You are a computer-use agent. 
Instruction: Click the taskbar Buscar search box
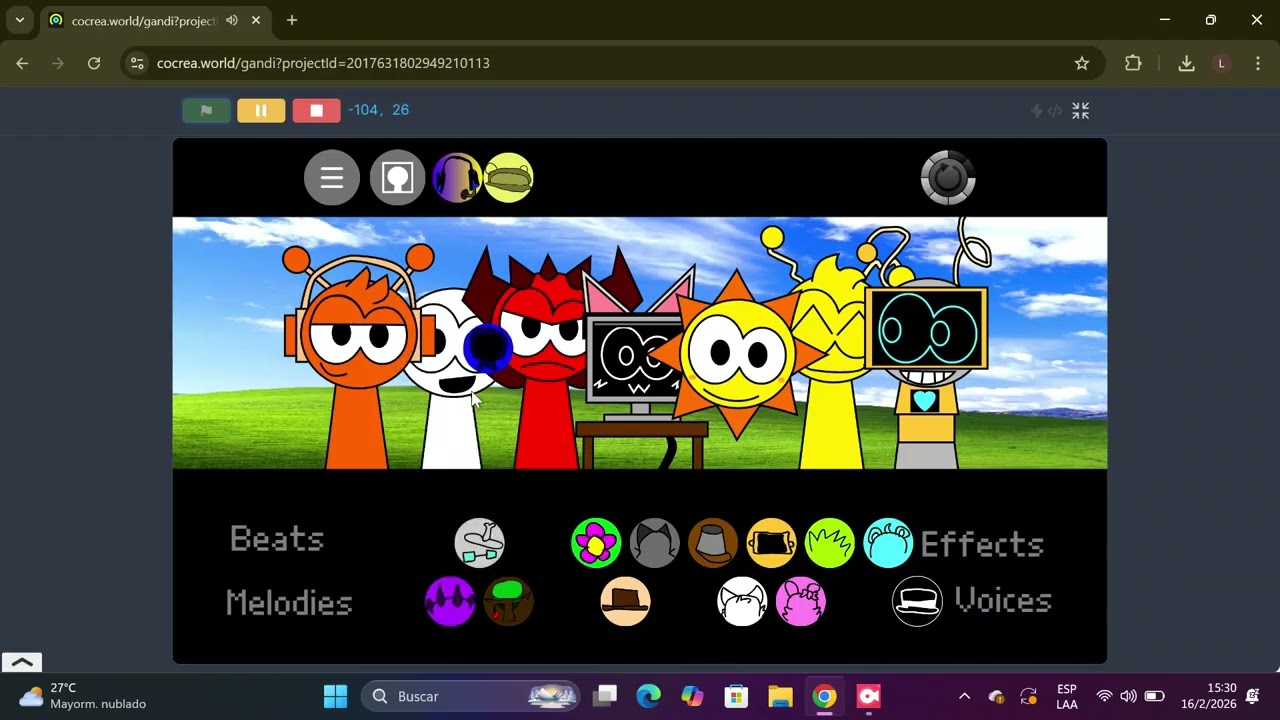point(470,696)
